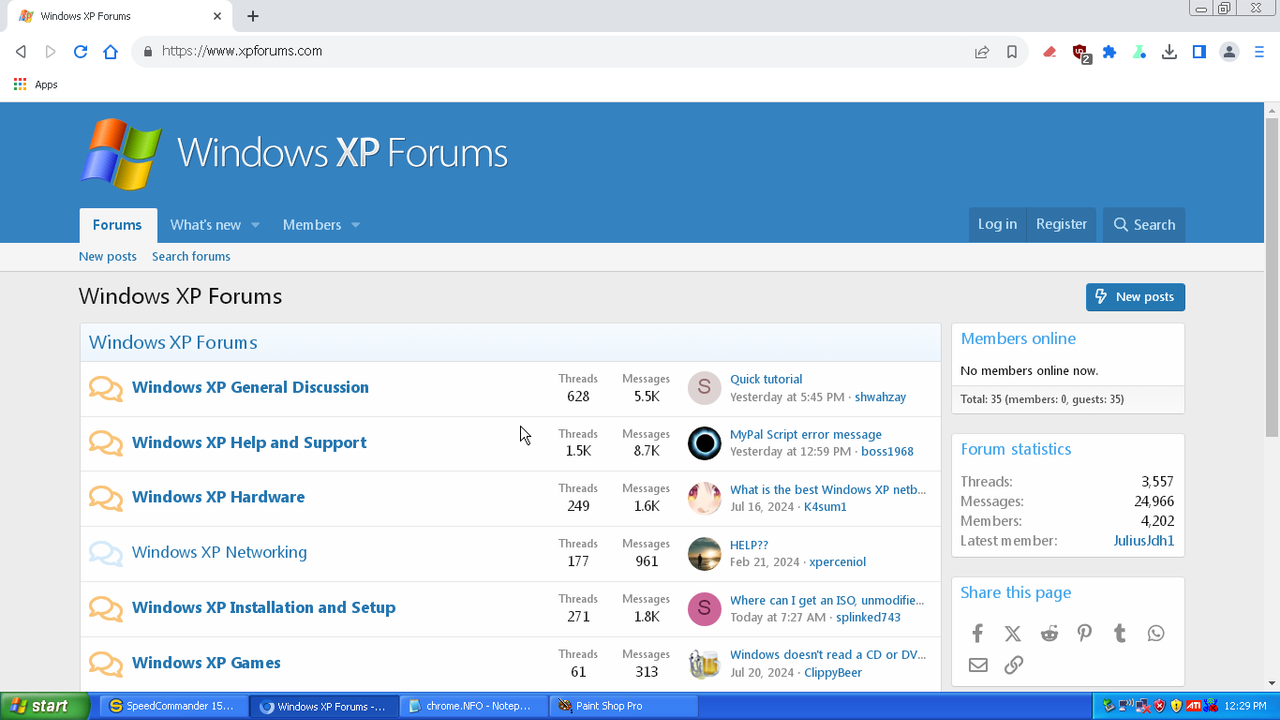Open the downloads arrow icon

1169,52
